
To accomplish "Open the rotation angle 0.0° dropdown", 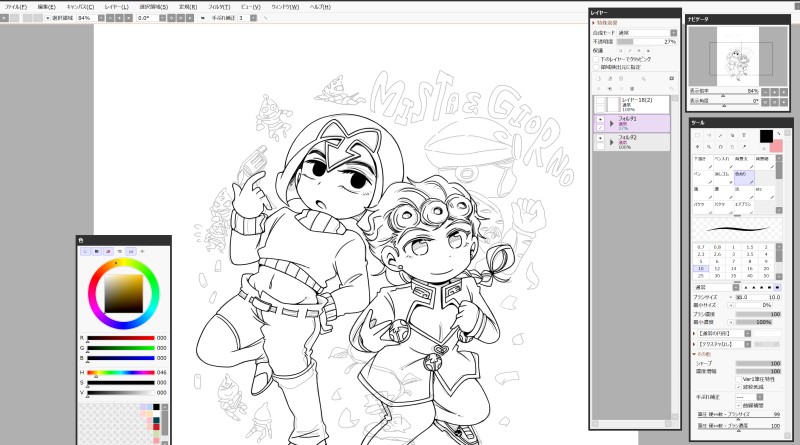I will pos(162,18).
